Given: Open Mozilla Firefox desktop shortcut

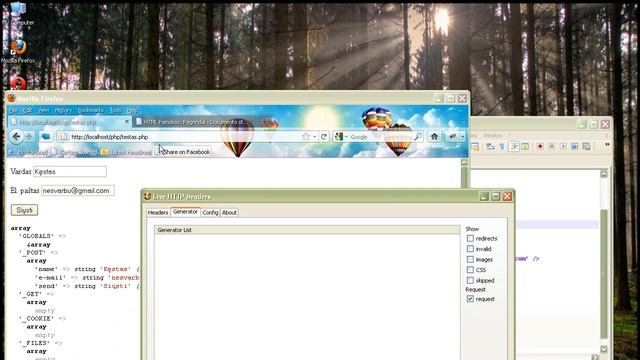Looking at the screenshot, I should (18, 51).
